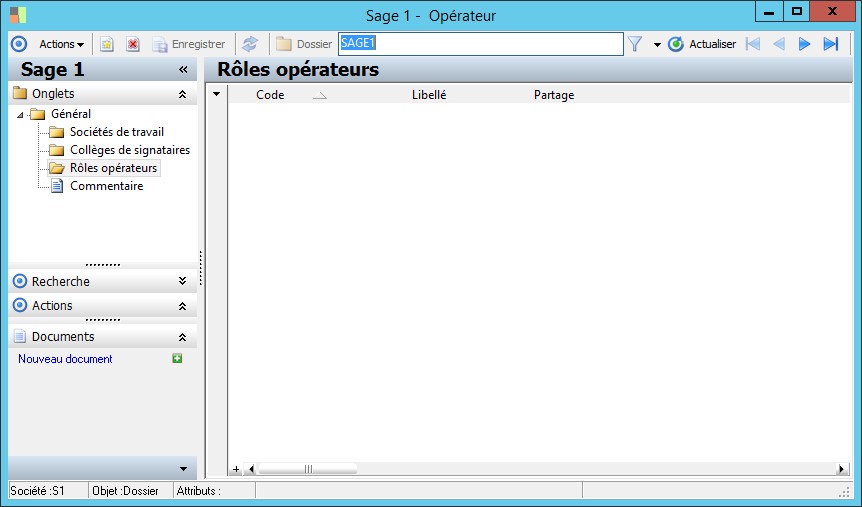Click the filter funnel icon
Image resolution: width=862 pixels, height=507 pixels.
tap(635, 44)
